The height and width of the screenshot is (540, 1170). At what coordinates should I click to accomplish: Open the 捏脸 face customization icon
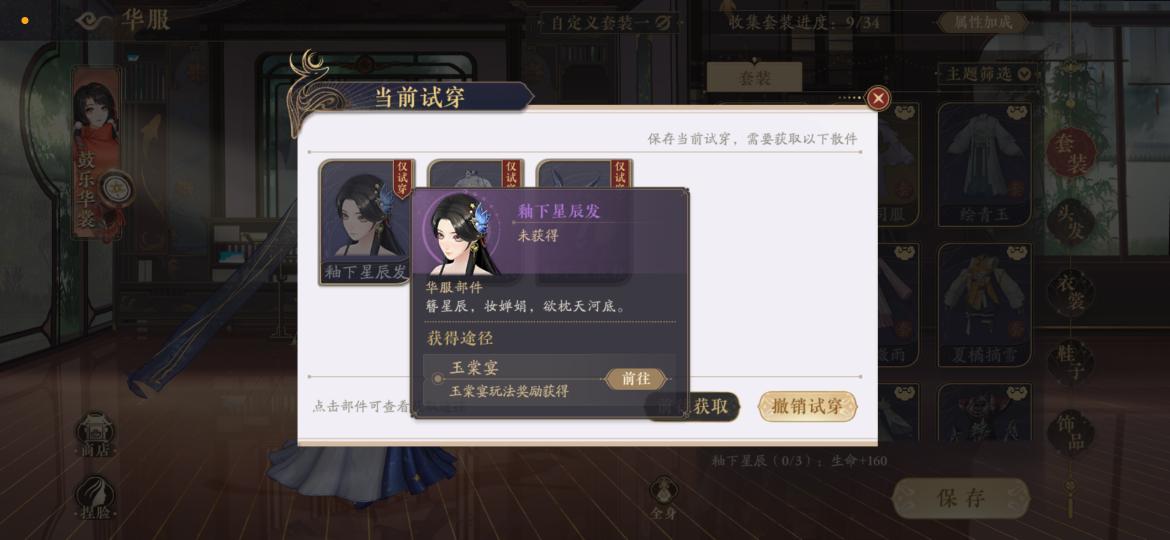95,498
